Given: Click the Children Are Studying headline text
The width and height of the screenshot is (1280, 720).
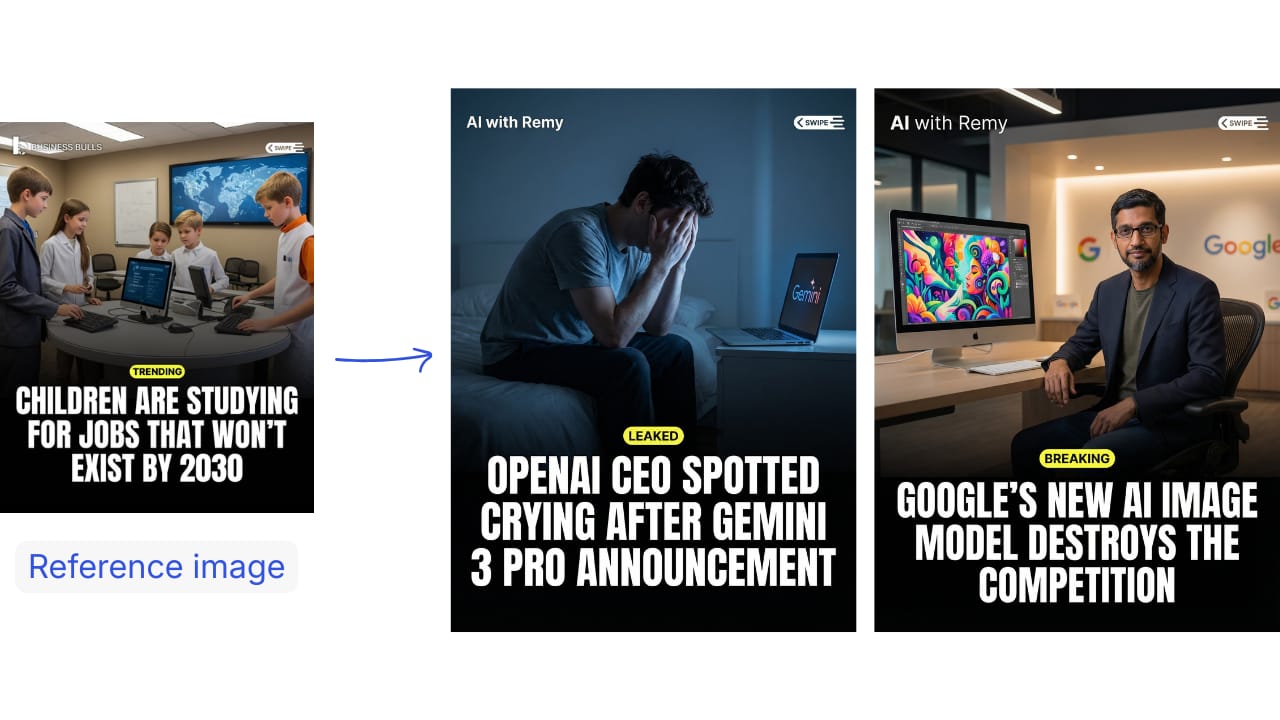Looking at the screenshot, I should (x=157, y=435).
